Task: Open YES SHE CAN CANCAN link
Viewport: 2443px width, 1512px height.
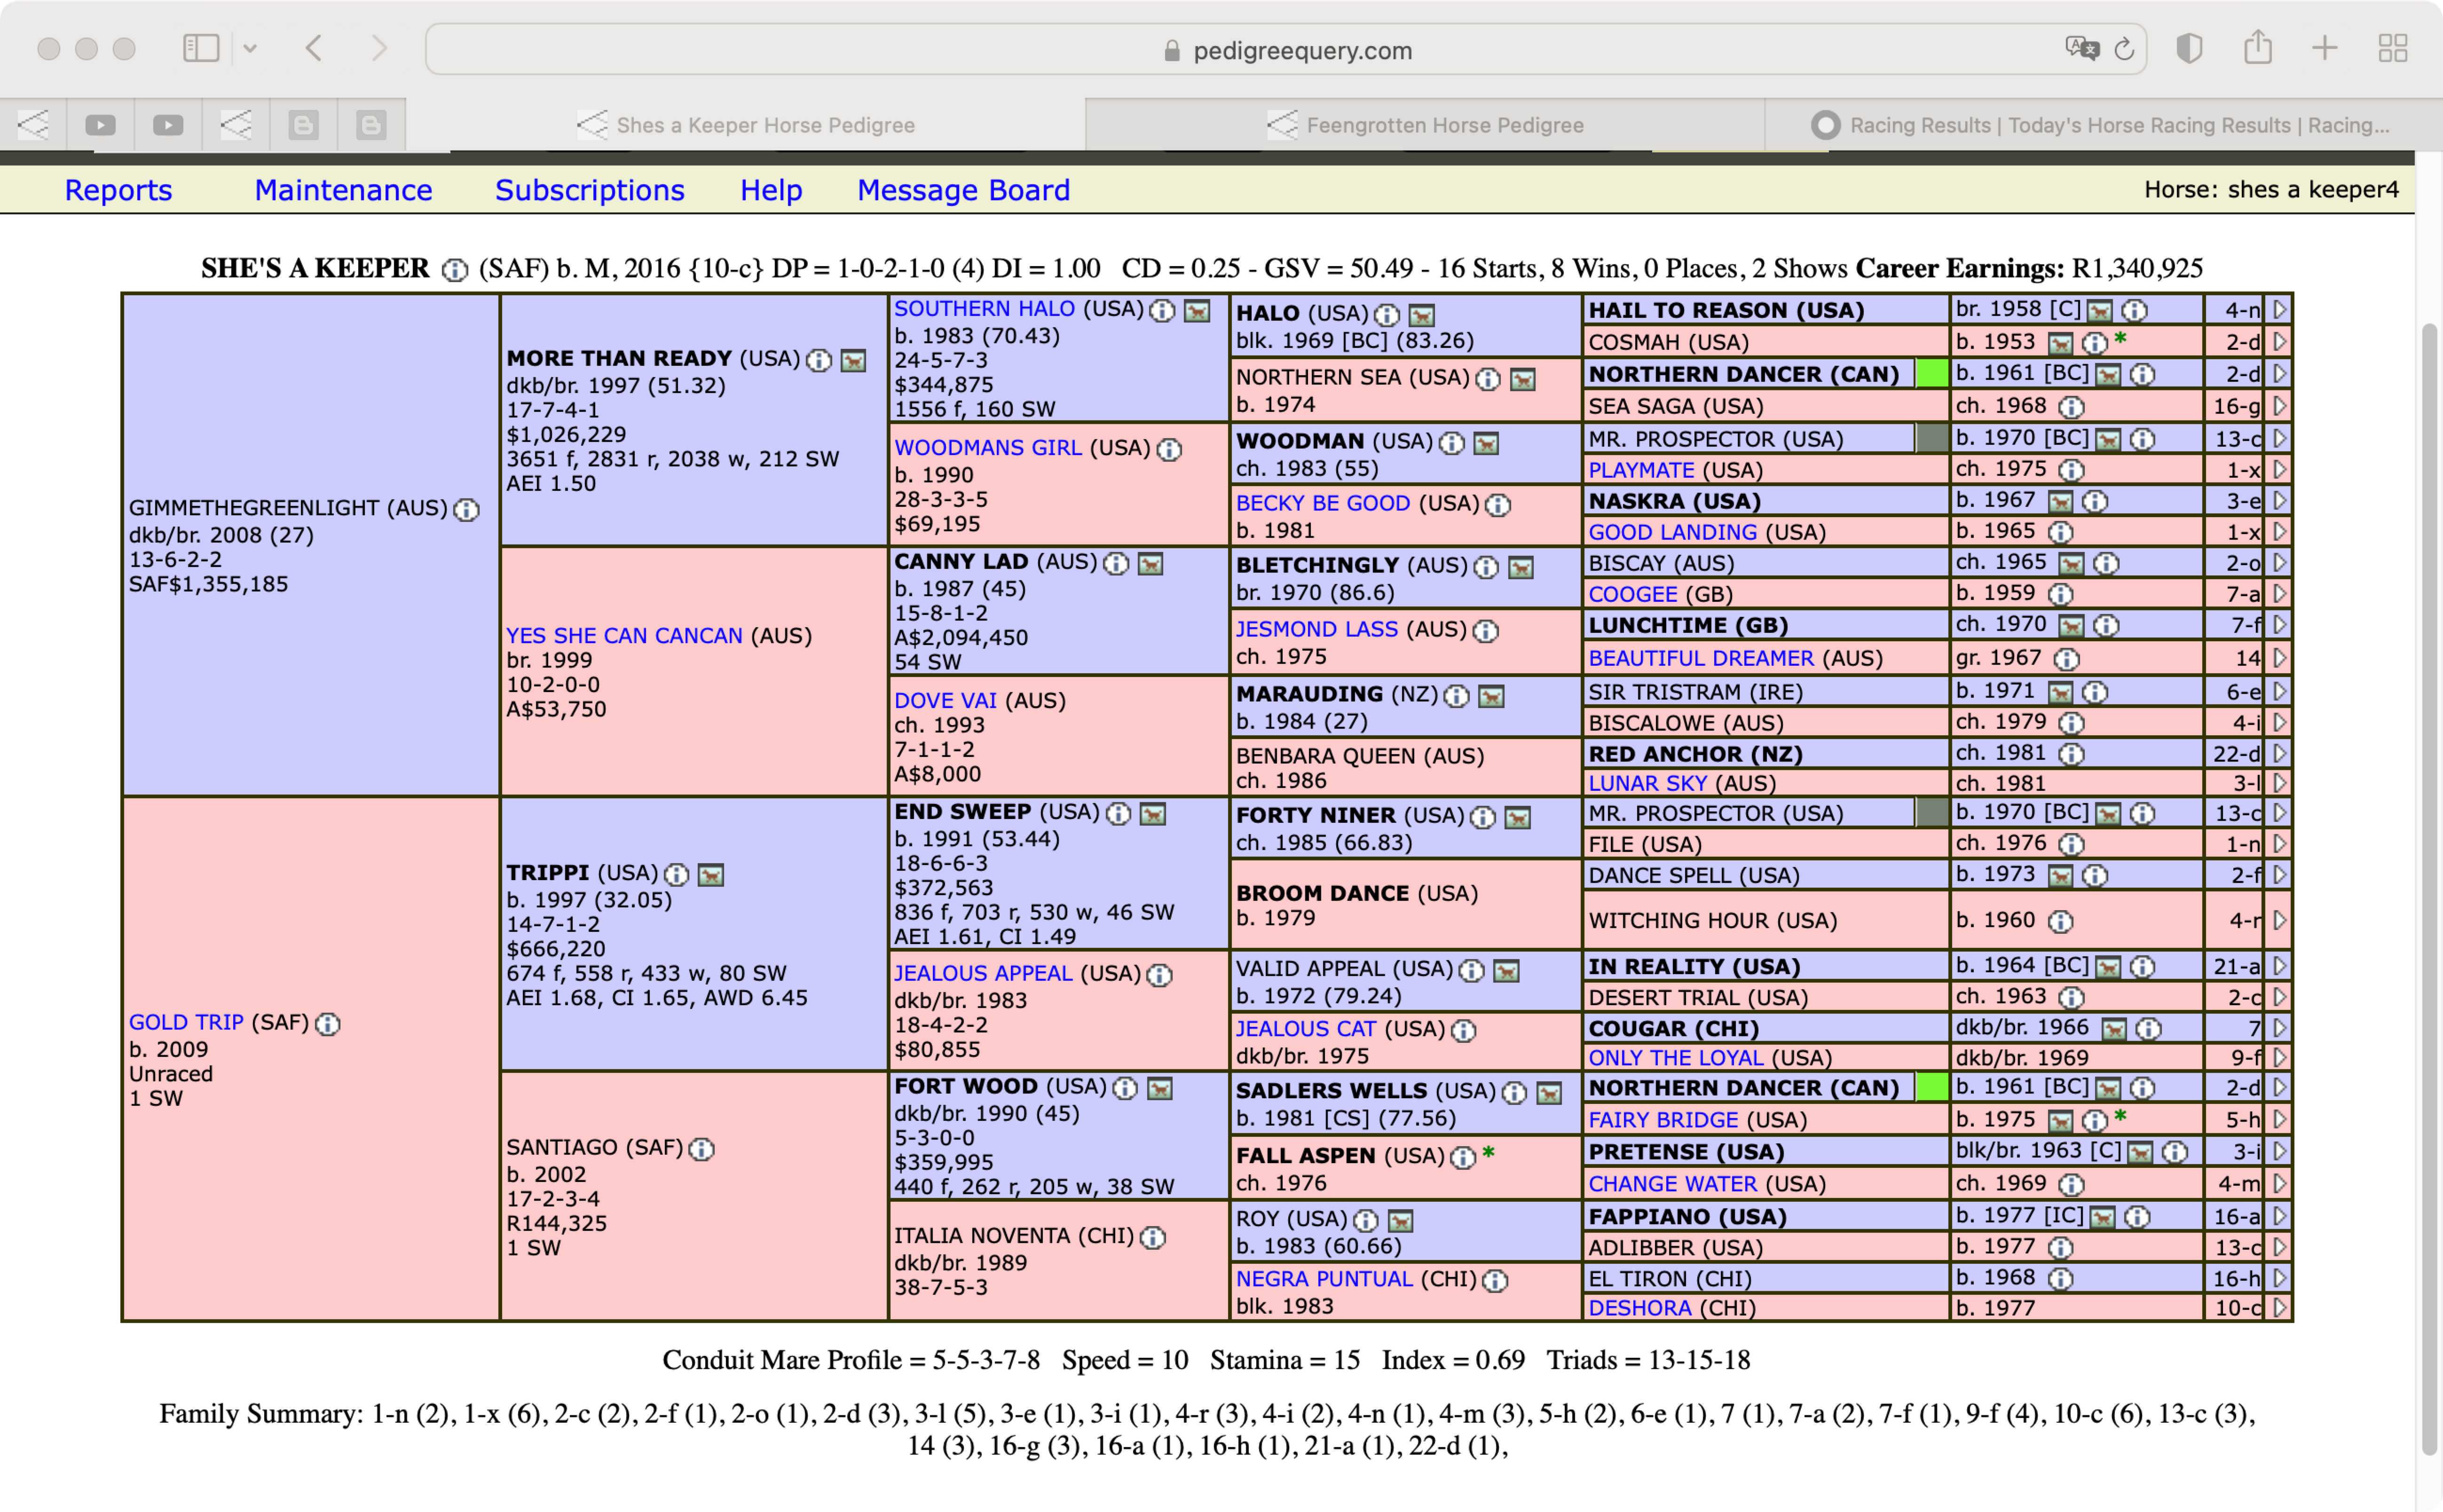Action: (624, 635)
